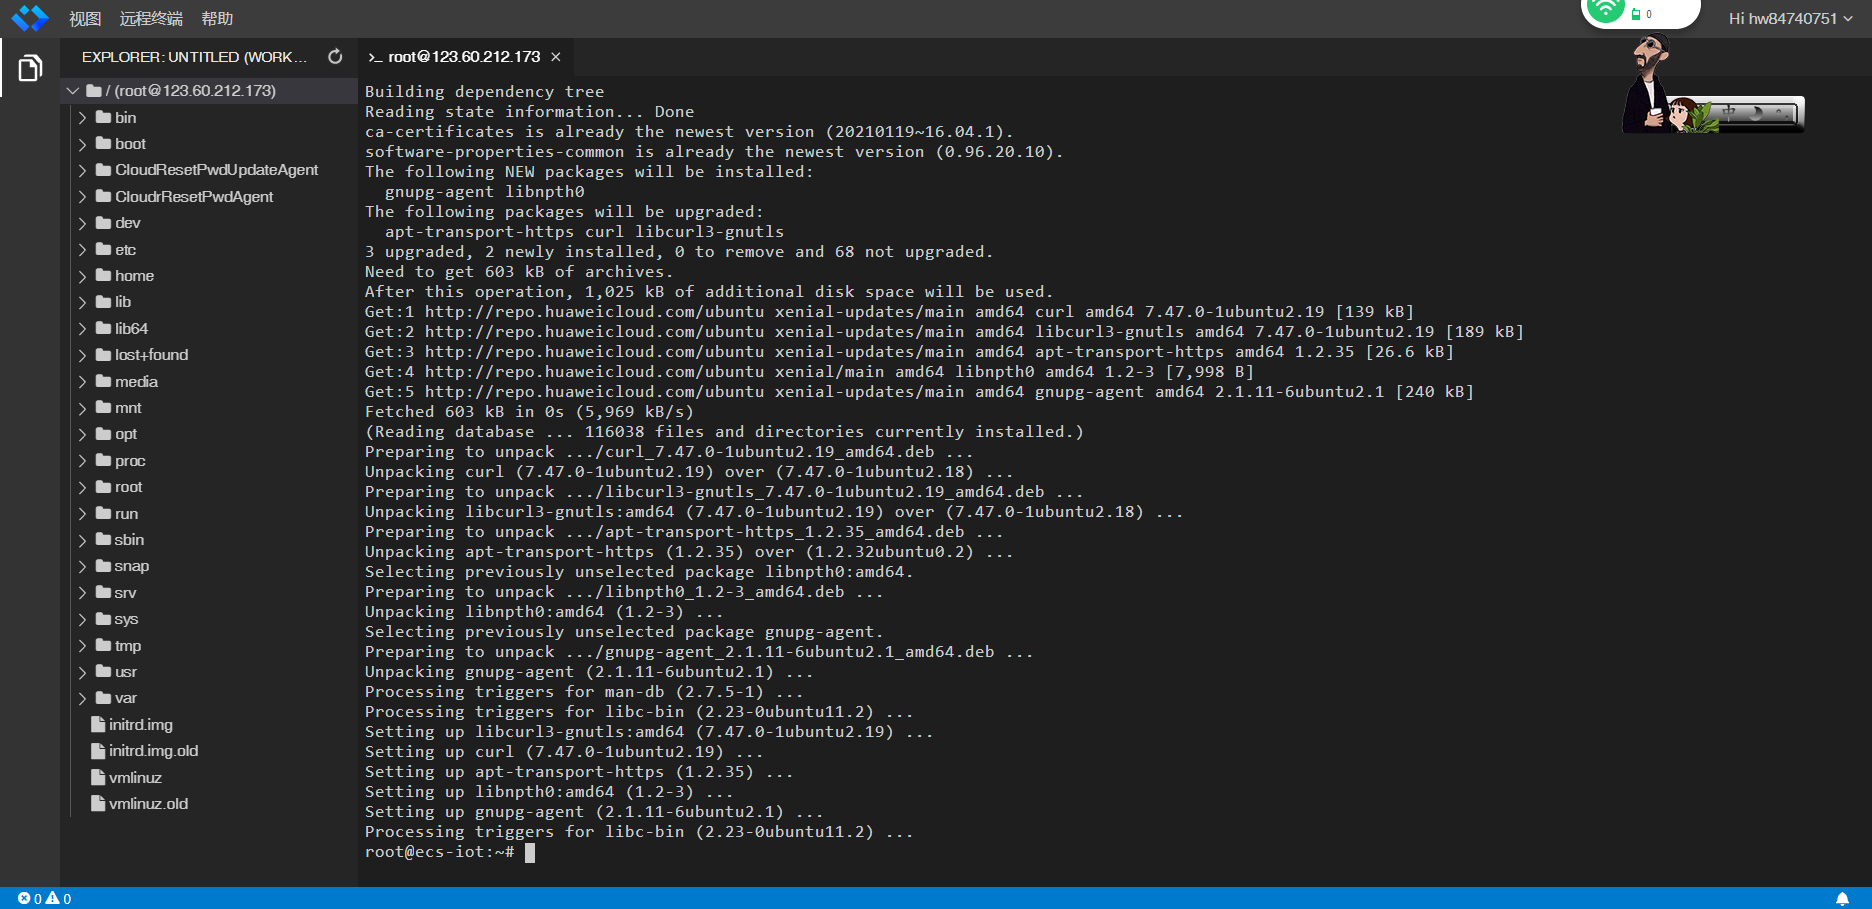Expand the etc folder
Screen dimensions: 1872x909
click(x=125, y=250)
